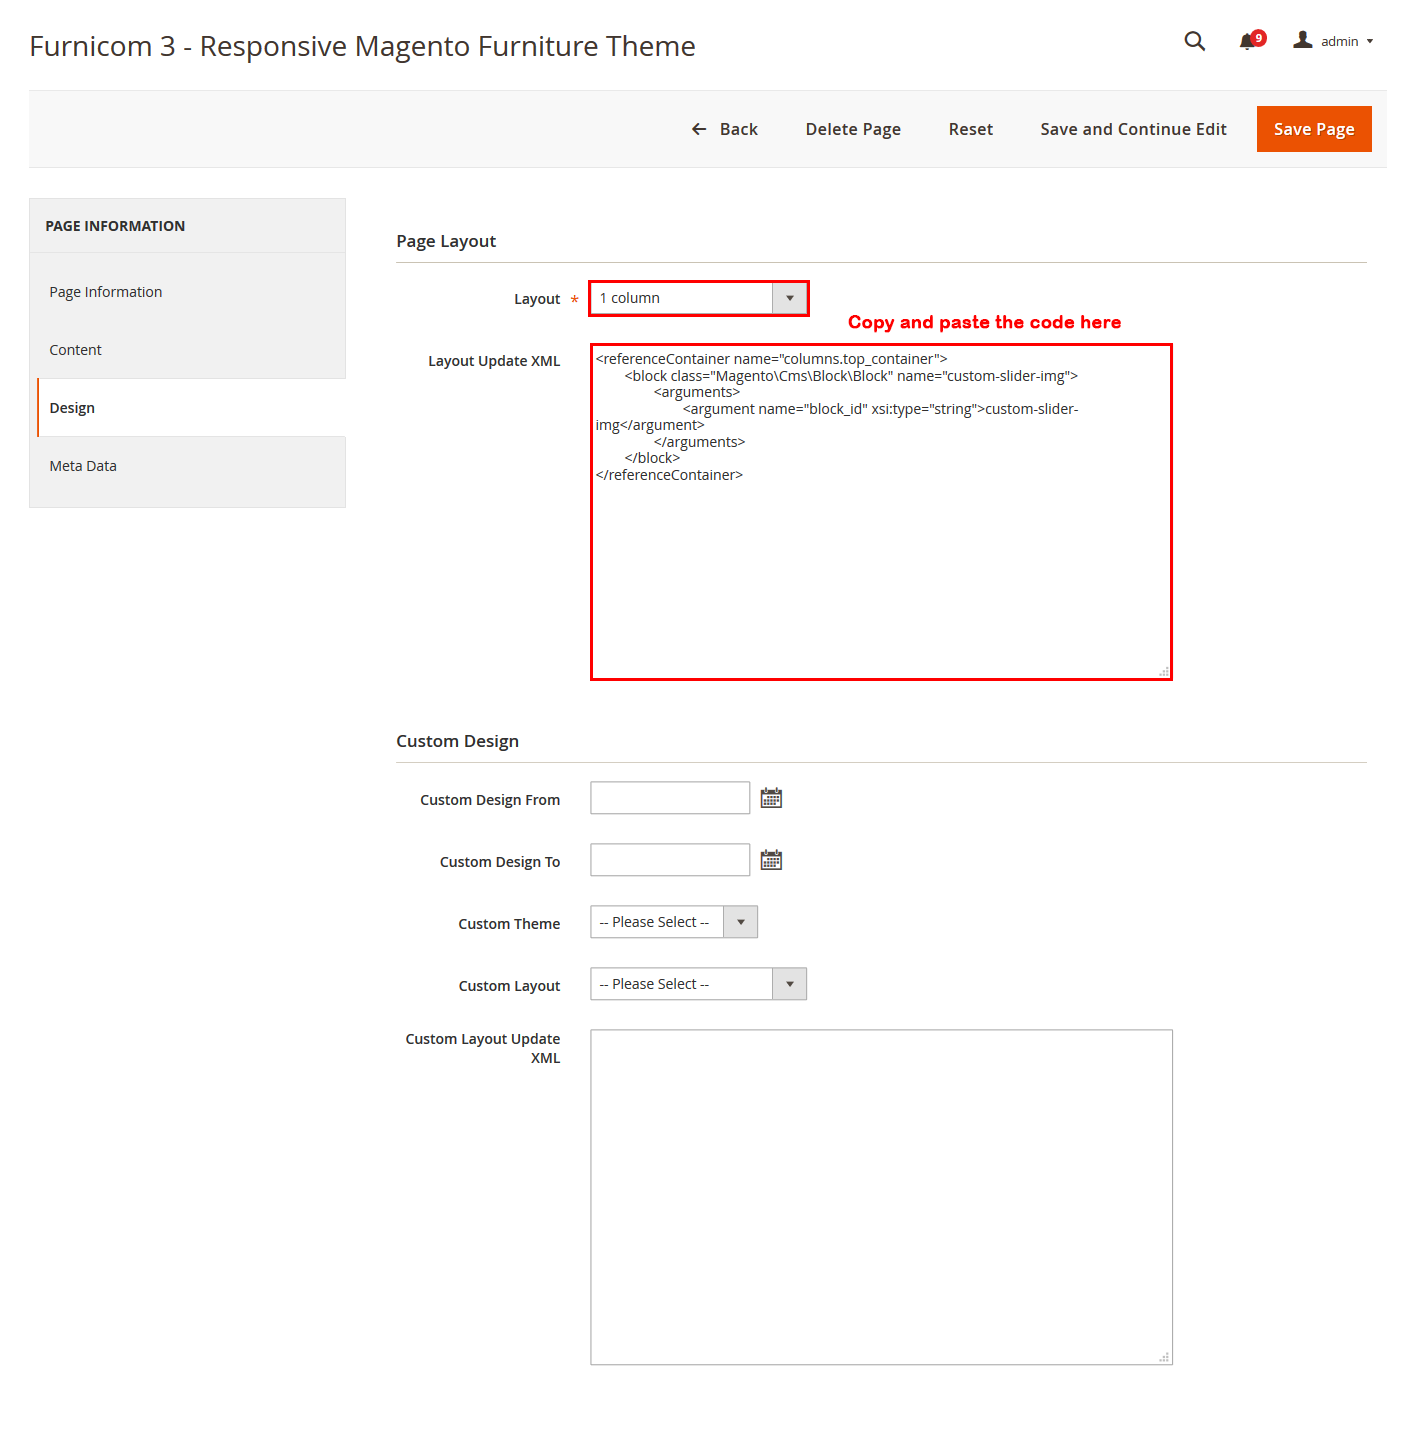The height and width of the screenshot is (1449, 1406).
Task: Open calendar for Custom Design To
Action: (x=771, y=860)
